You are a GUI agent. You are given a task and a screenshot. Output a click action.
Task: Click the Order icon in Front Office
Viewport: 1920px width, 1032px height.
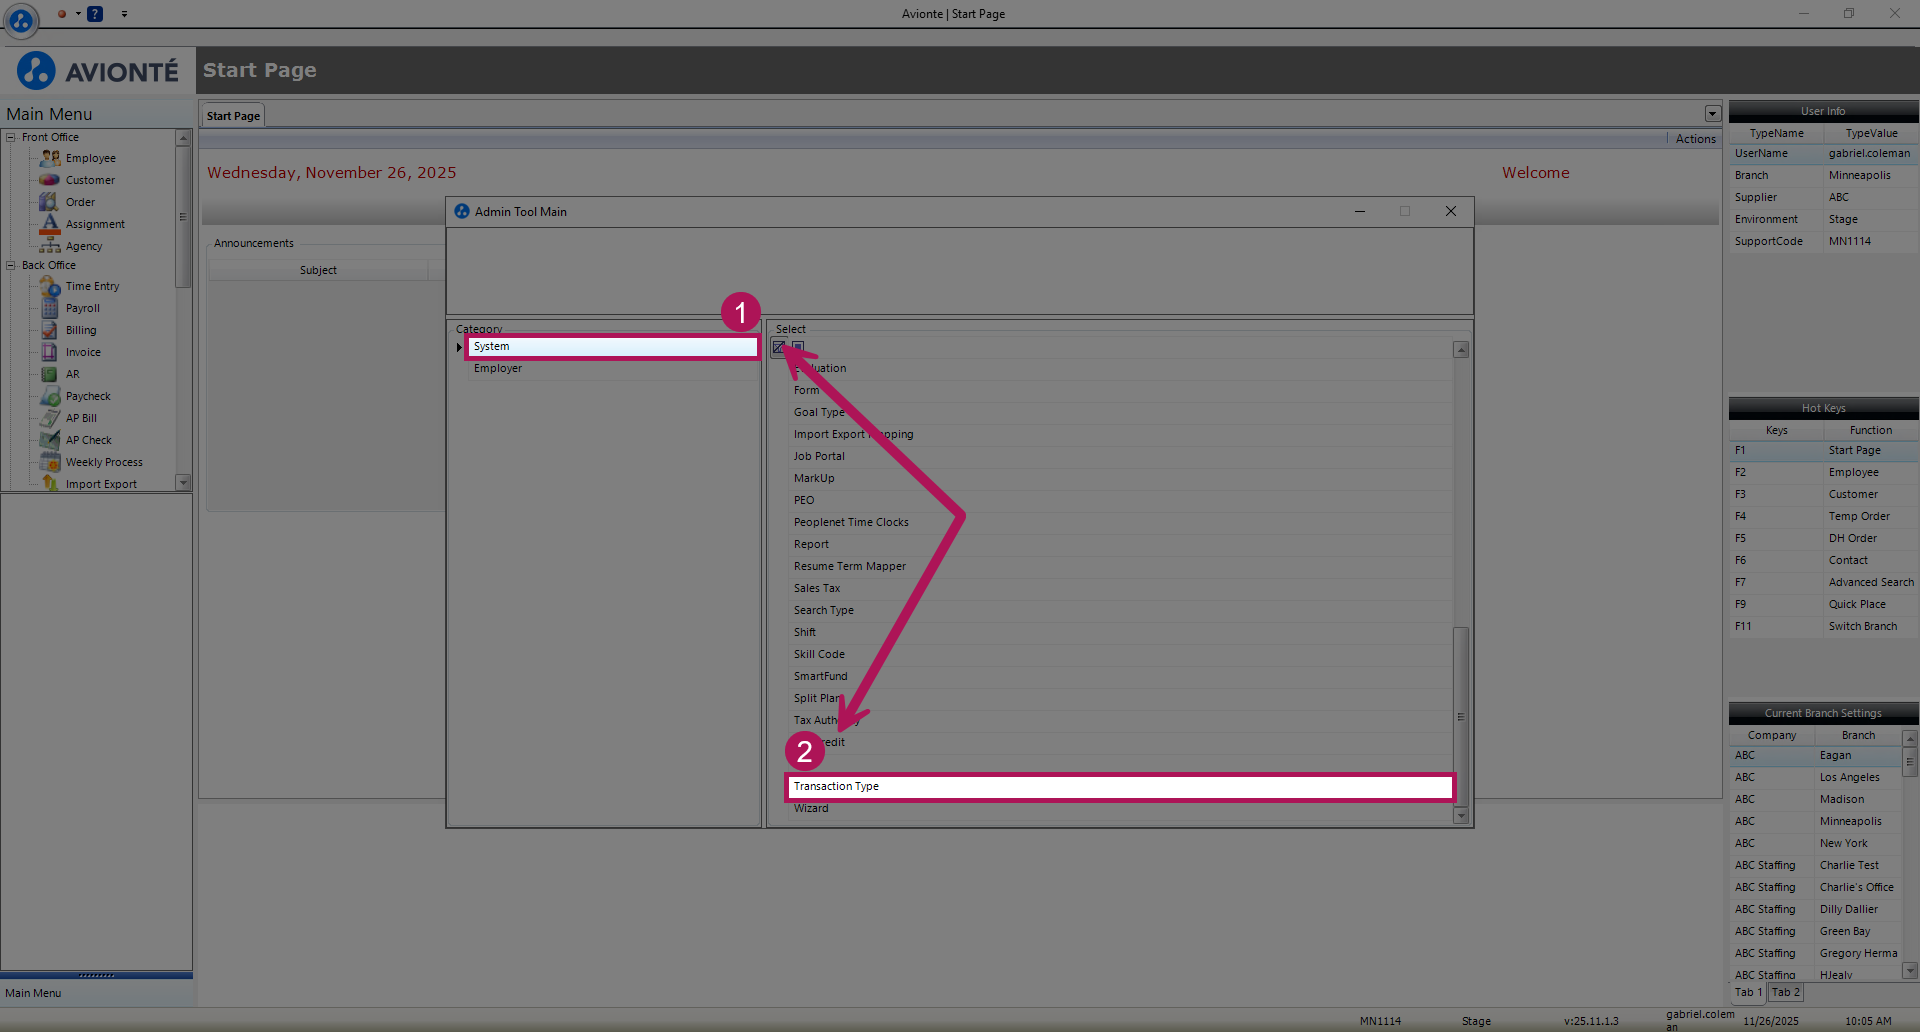(49, 202)
